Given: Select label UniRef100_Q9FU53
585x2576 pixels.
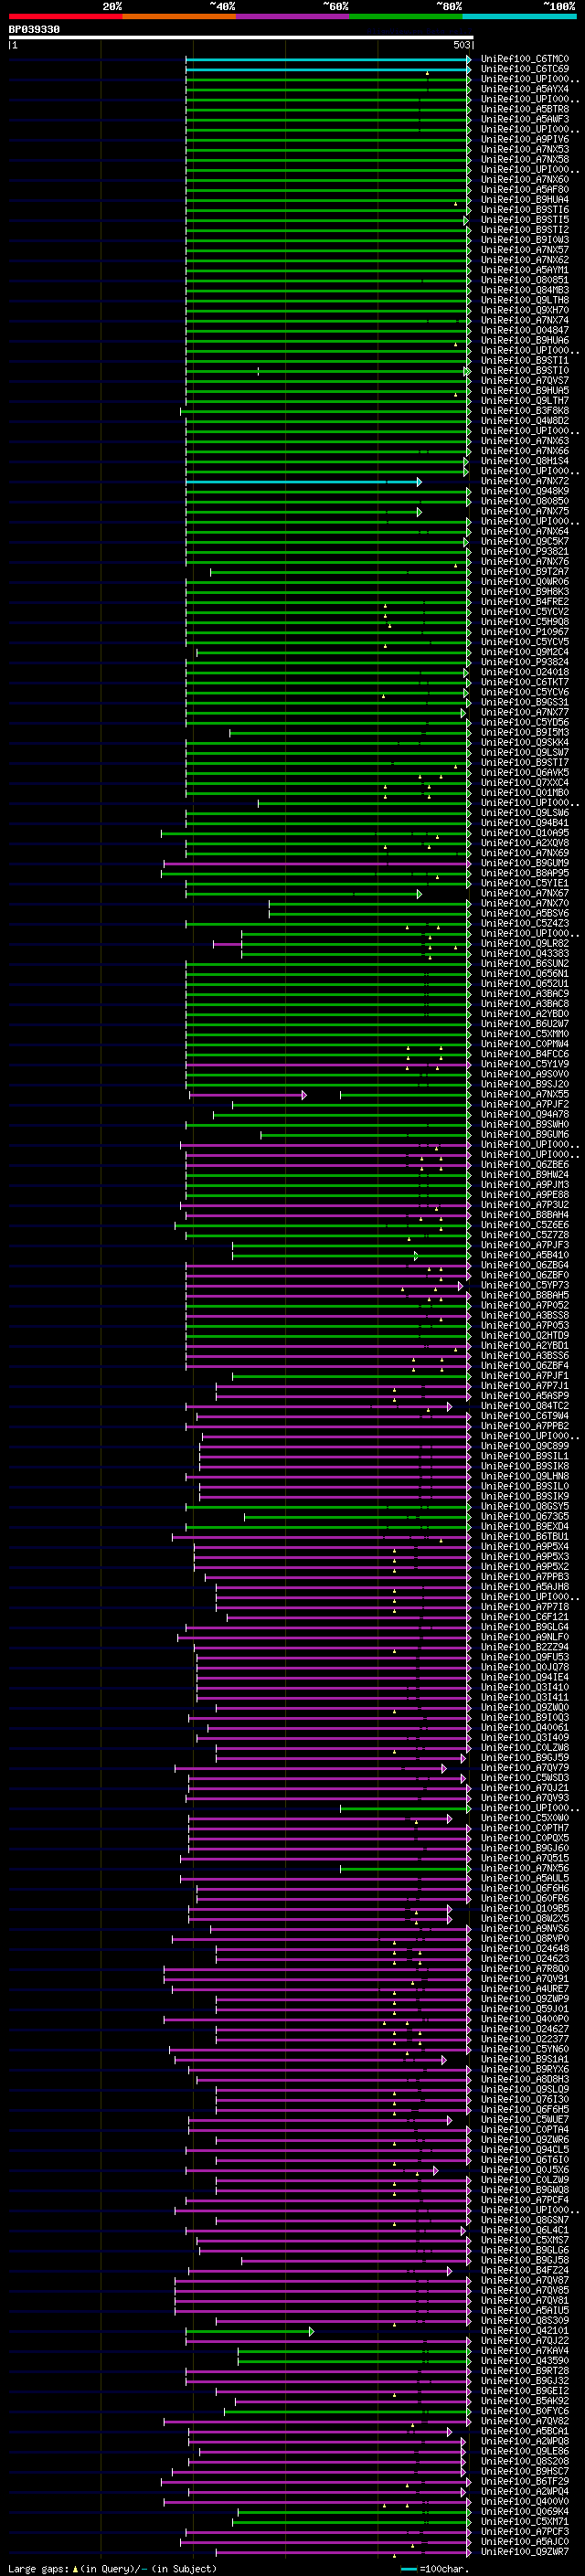Looking at the screenshot, I should point(525,1657).
